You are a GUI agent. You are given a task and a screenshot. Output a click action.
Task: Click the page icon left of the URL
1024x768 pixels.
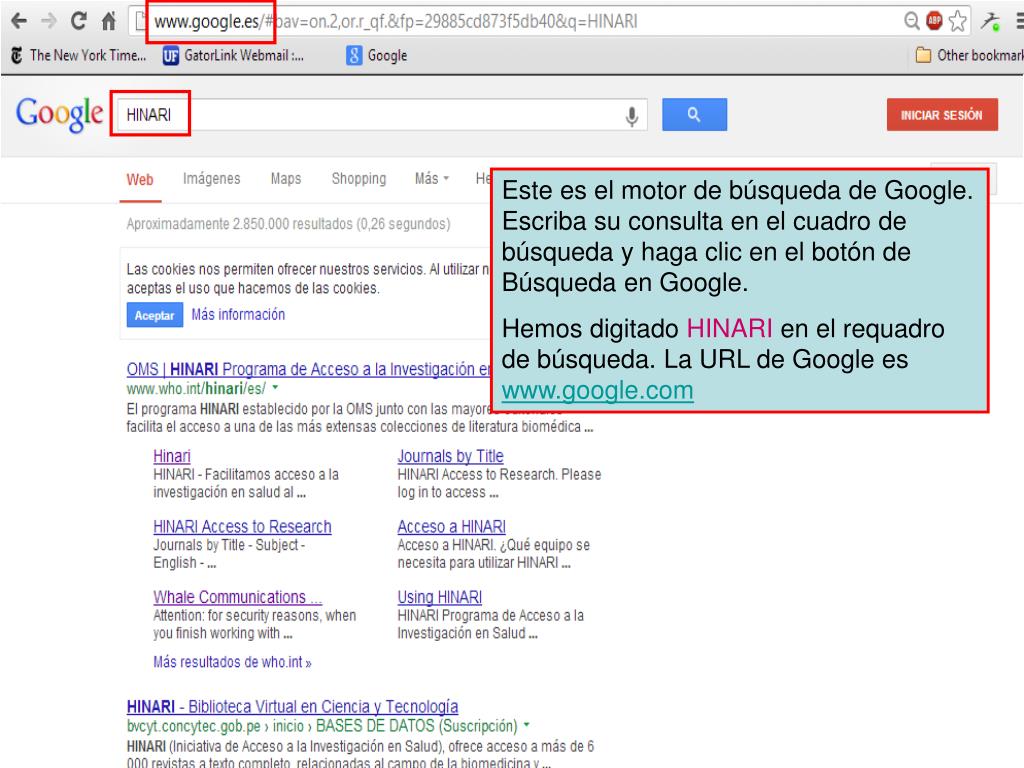[x=140, y=22]
